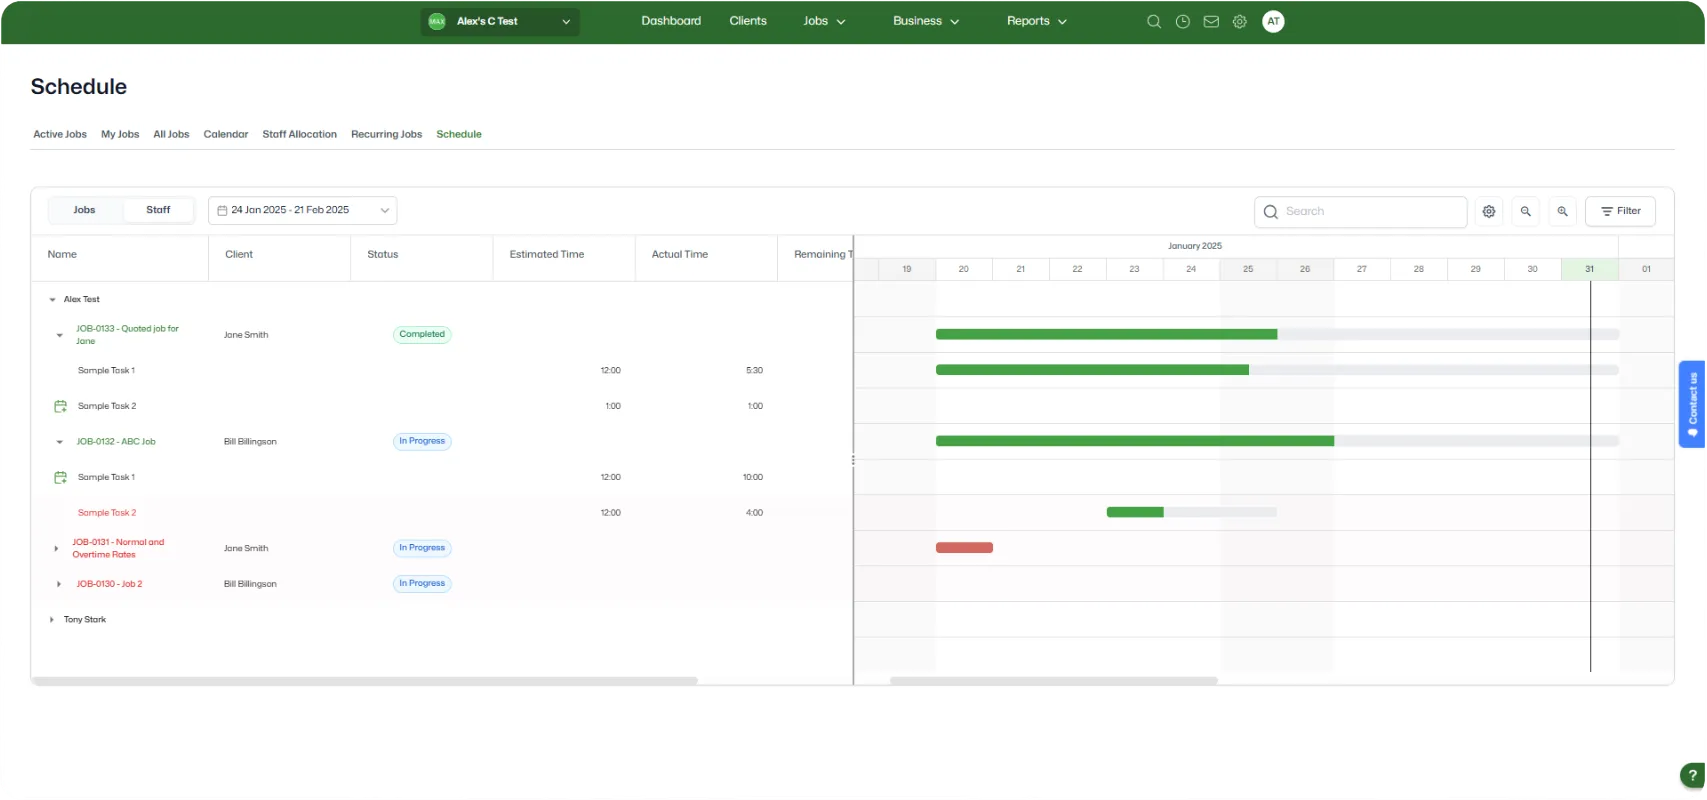The height and width of the screenshot is (800, 1707).
Task: Select the Schedule tab
Action: point(459,134)
